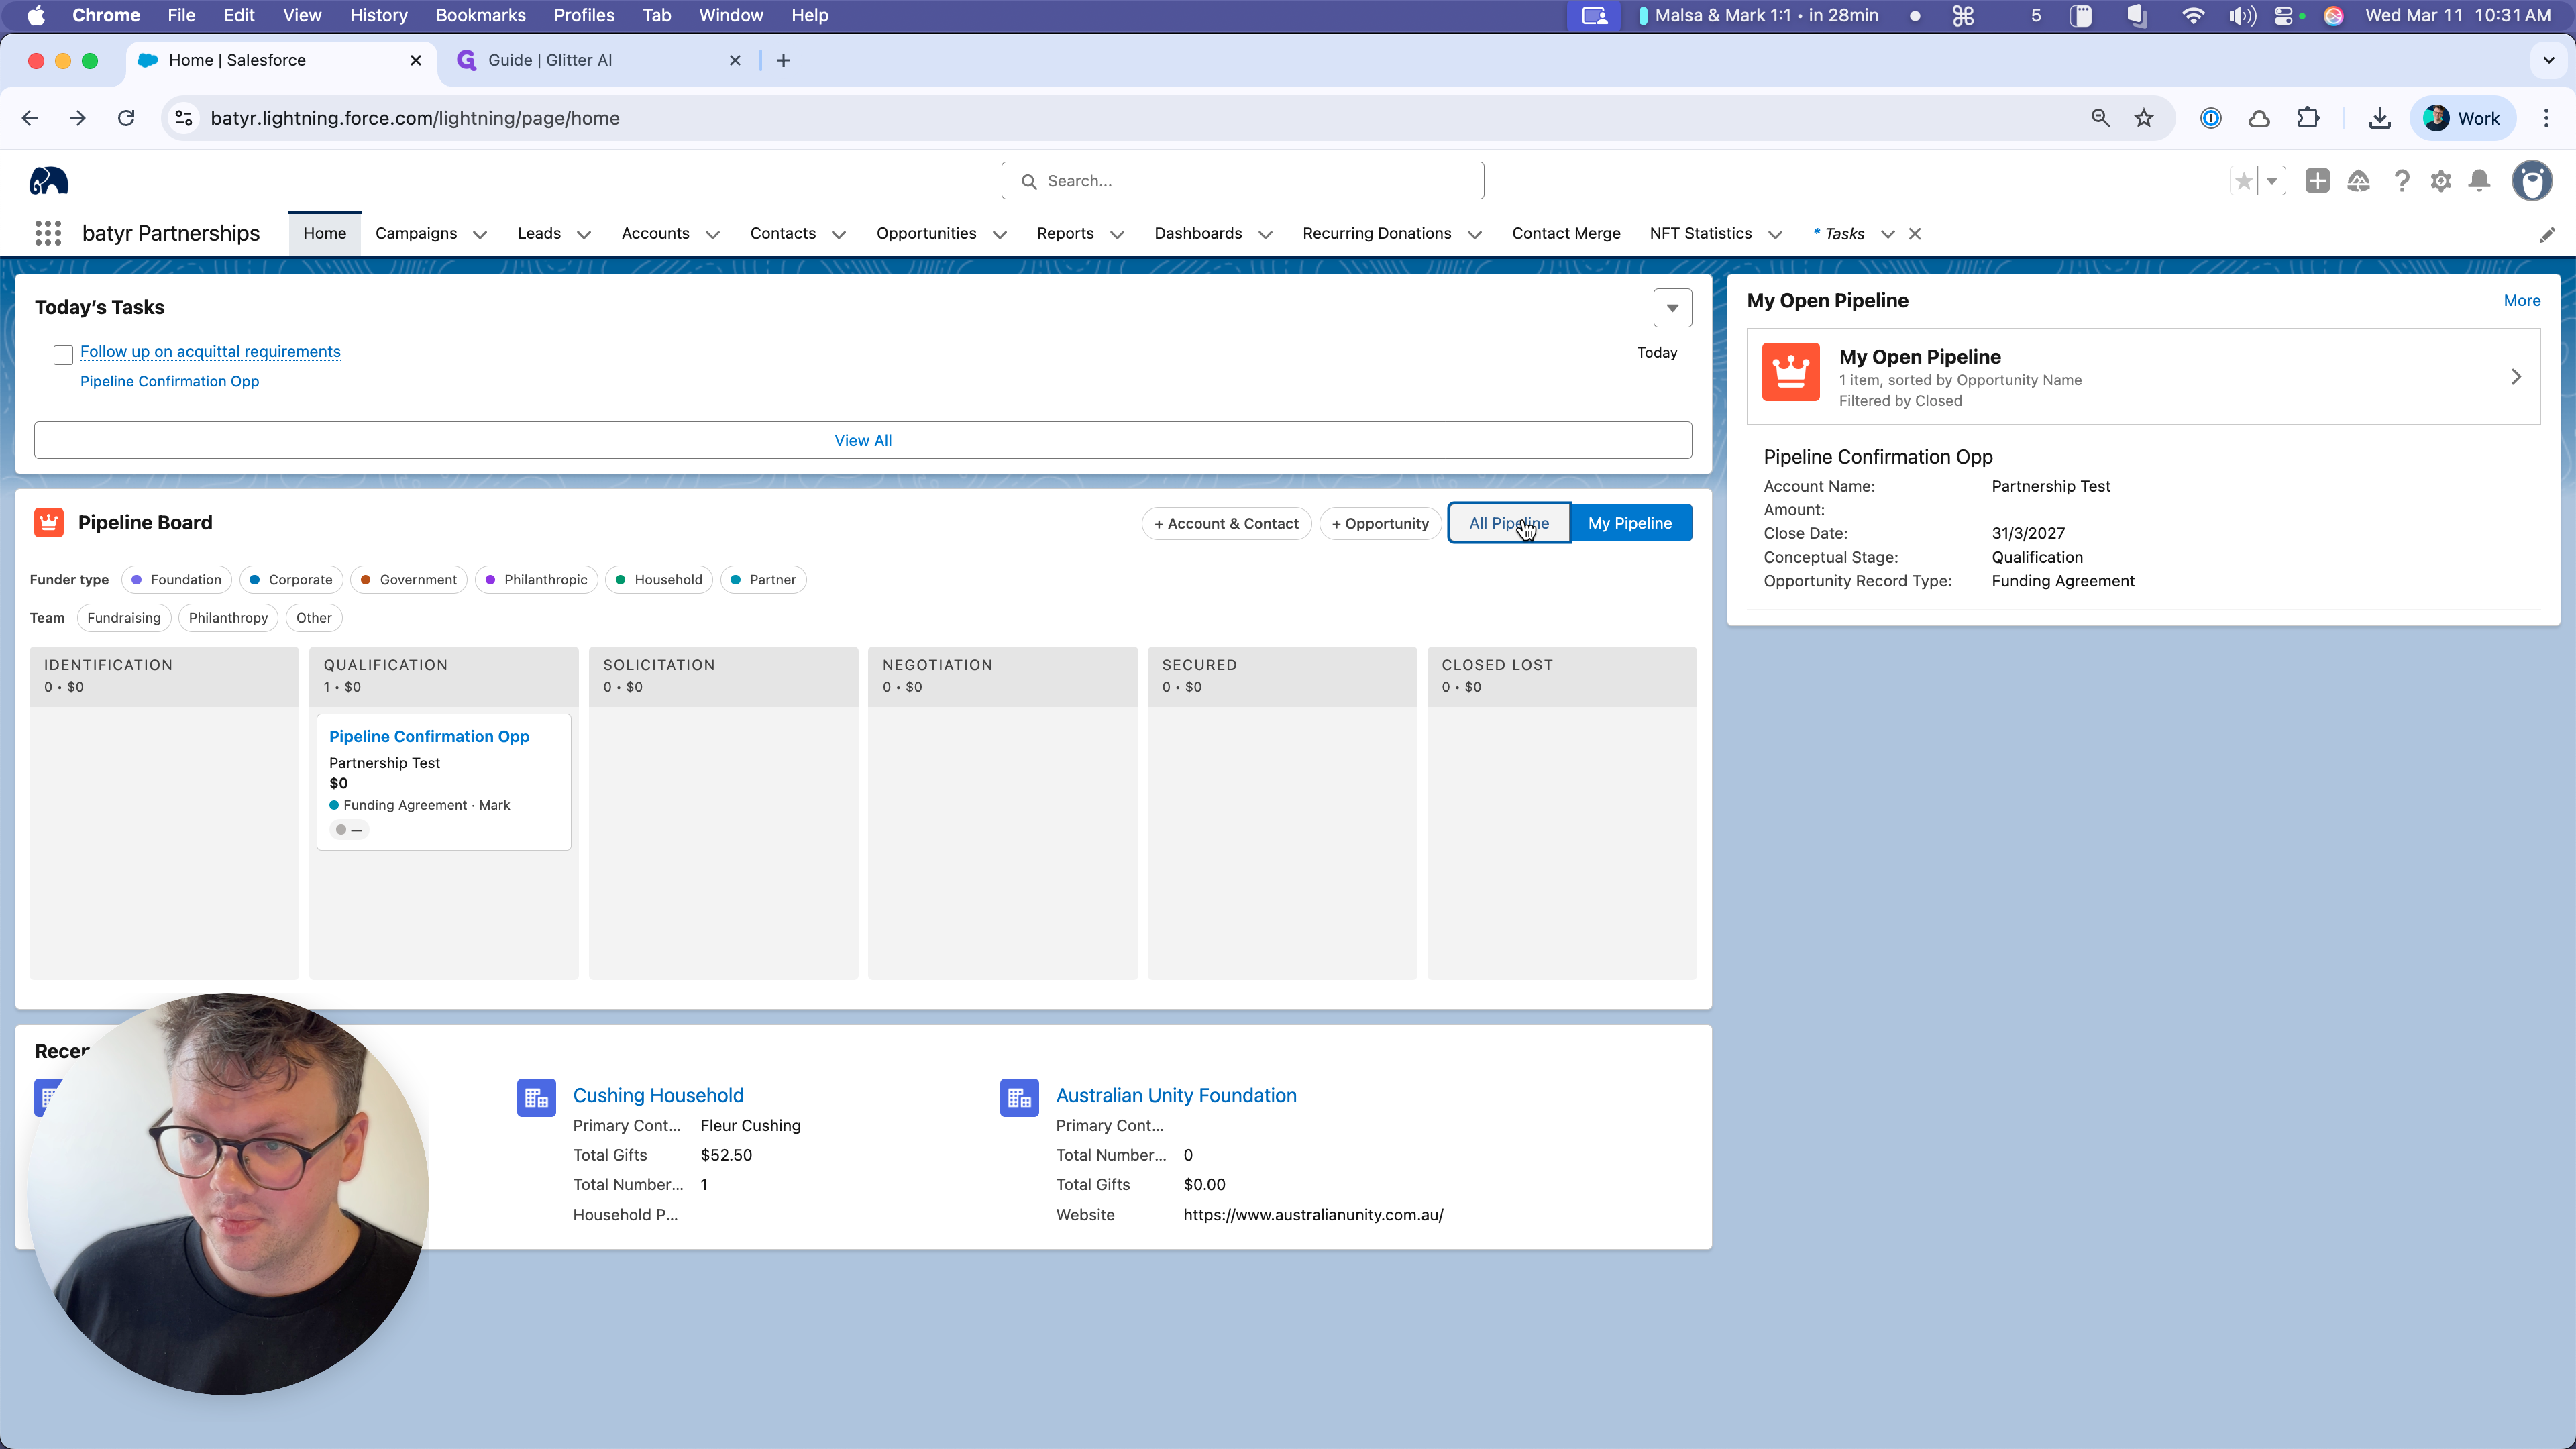Open the Wi-Fi menu bar icon
Viewport: 2576px width, 1449px height.
2193,16
